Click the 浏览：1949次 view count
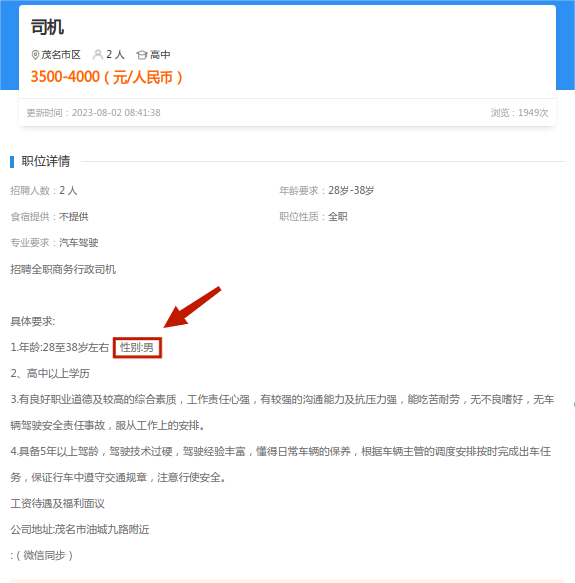Image resolution: width=575 pixels, height=583 pixels. (519, 113)
